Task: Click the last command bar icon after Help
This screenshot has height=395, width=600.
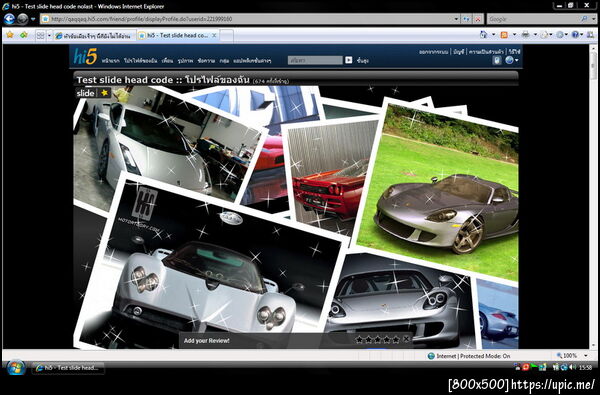Action: (590, 35)
